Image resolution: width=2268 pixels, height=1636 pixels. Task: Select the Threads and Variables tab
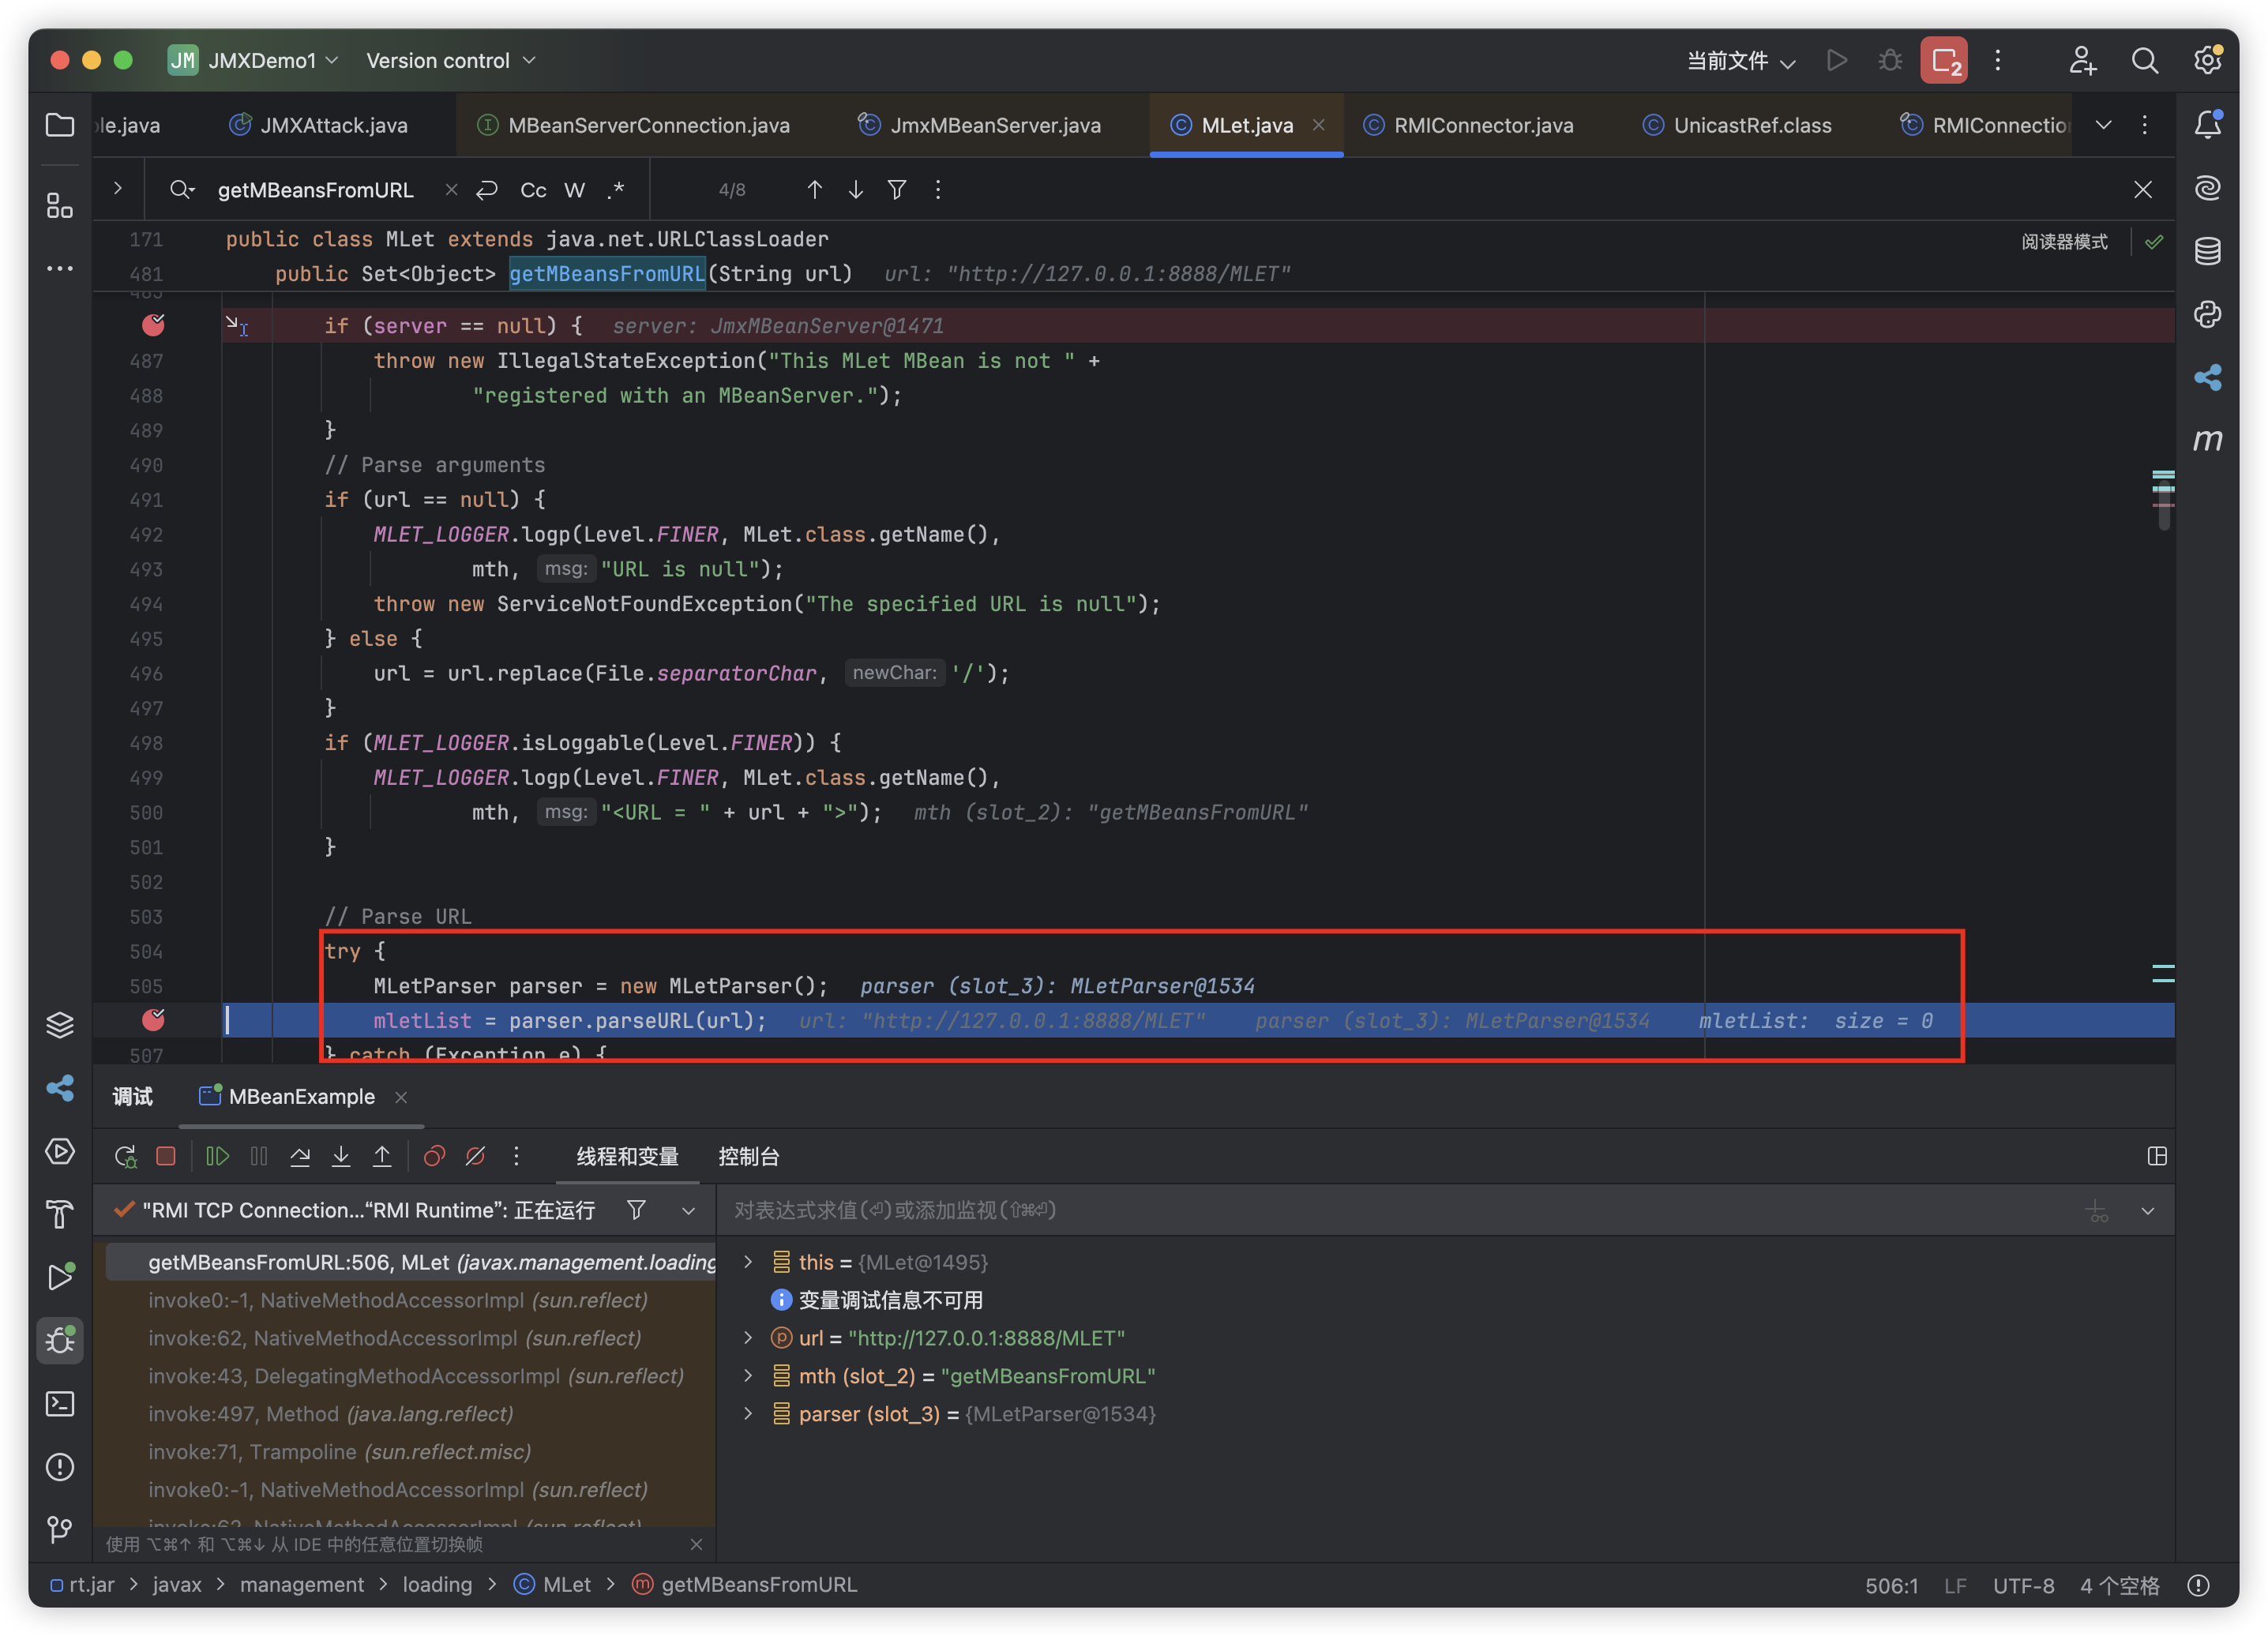(x=628, y=1157)
